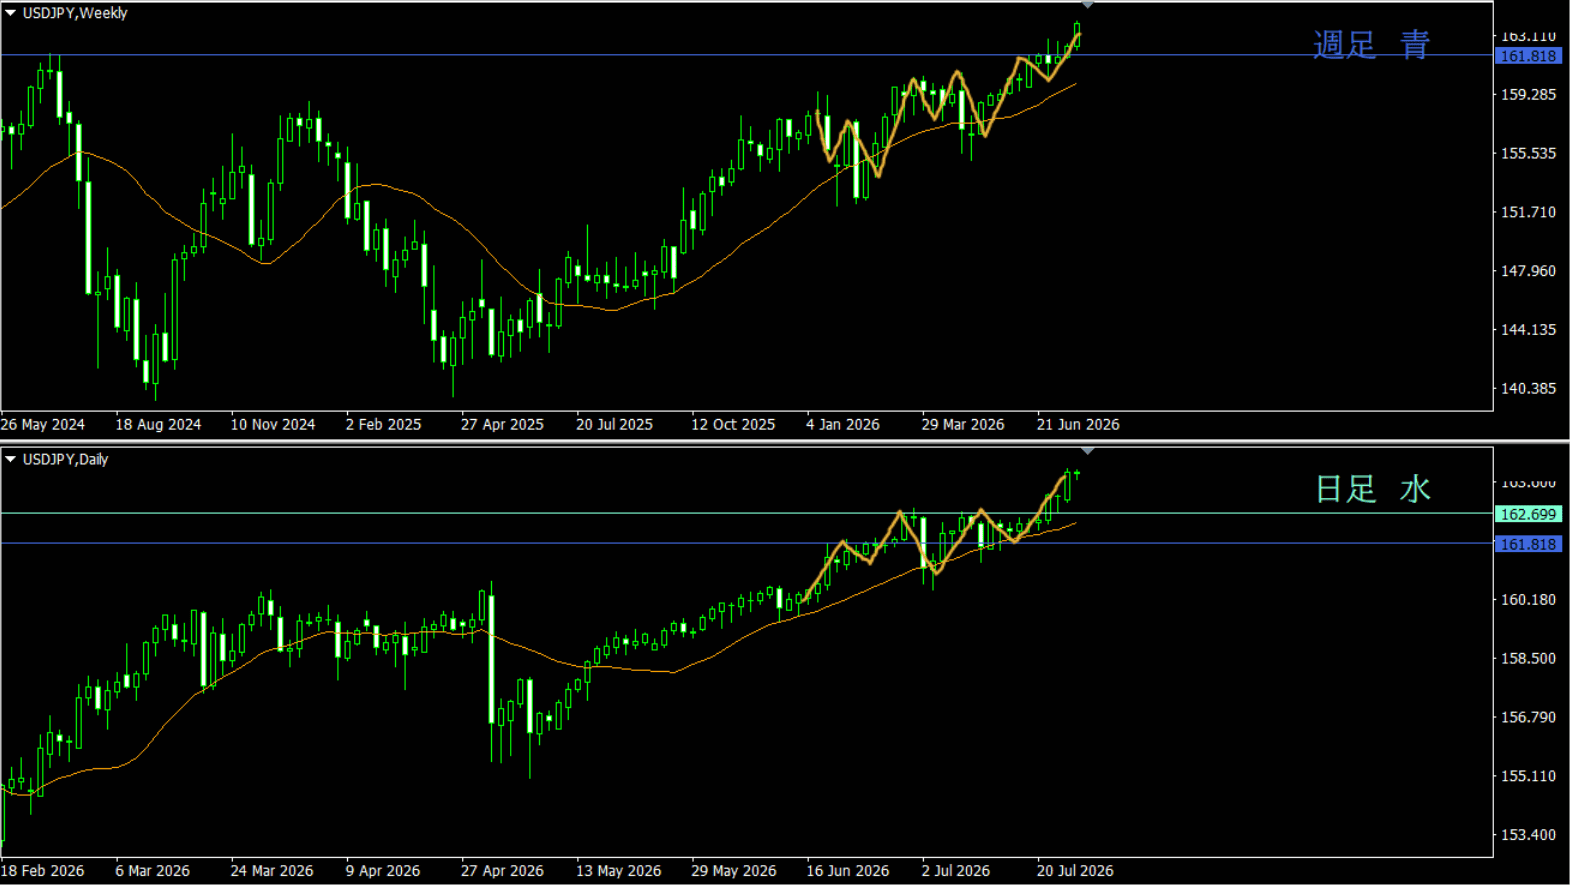Select the USDJPY,Daily chart title
This screenshot has height=885, width=1570.
(x=65, y=459)
